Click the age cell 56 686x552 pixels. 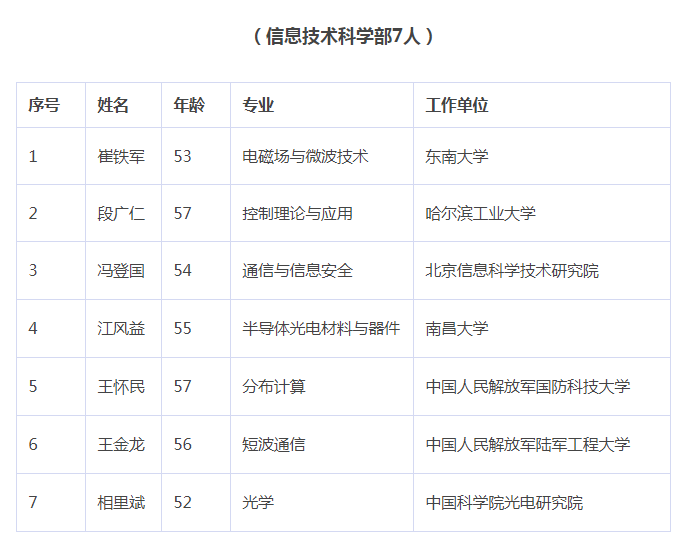pos(182,445)
